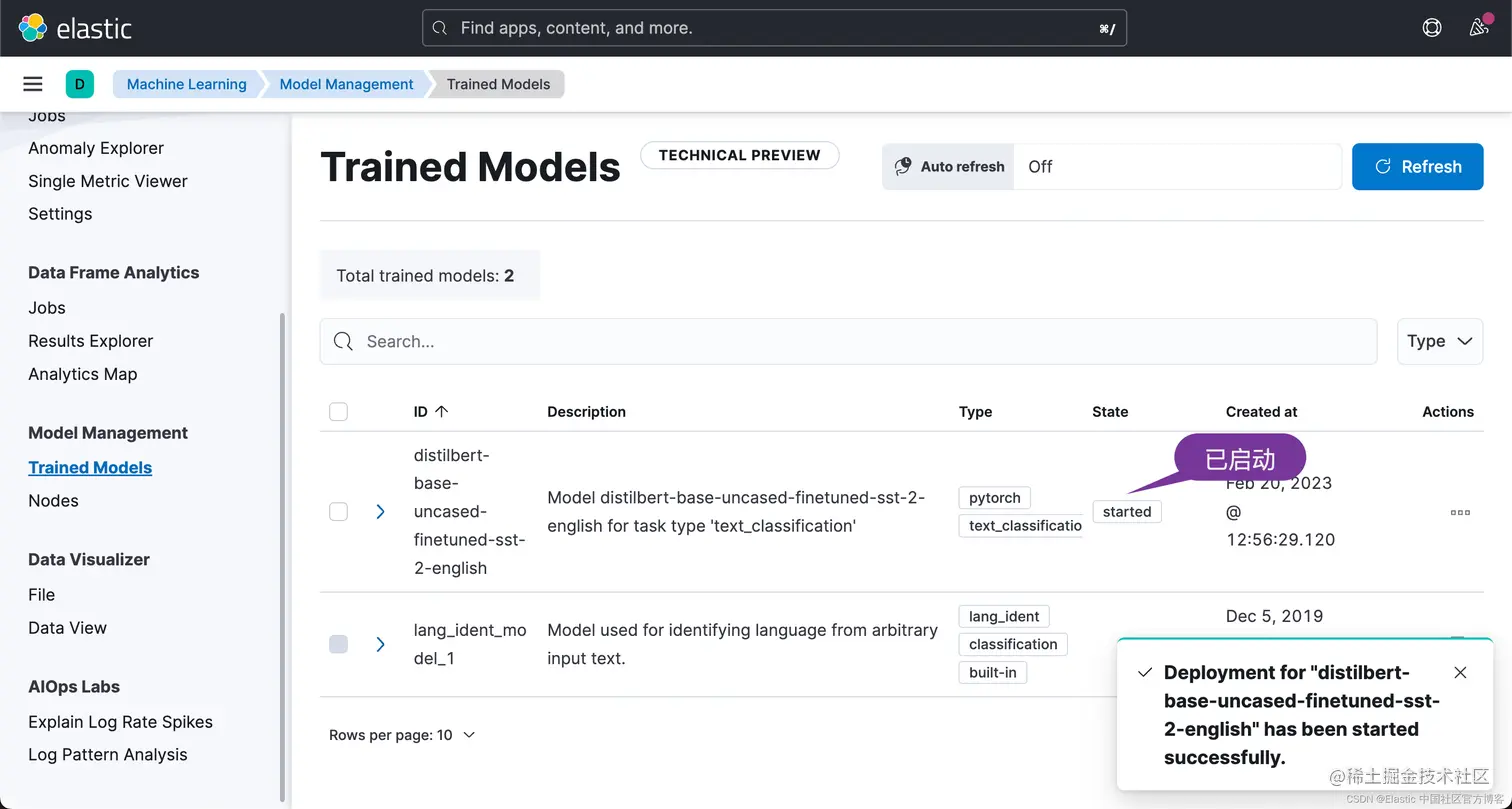
Task: Click the Trained Models breadcrumb
Action: (x=498, y=84)
